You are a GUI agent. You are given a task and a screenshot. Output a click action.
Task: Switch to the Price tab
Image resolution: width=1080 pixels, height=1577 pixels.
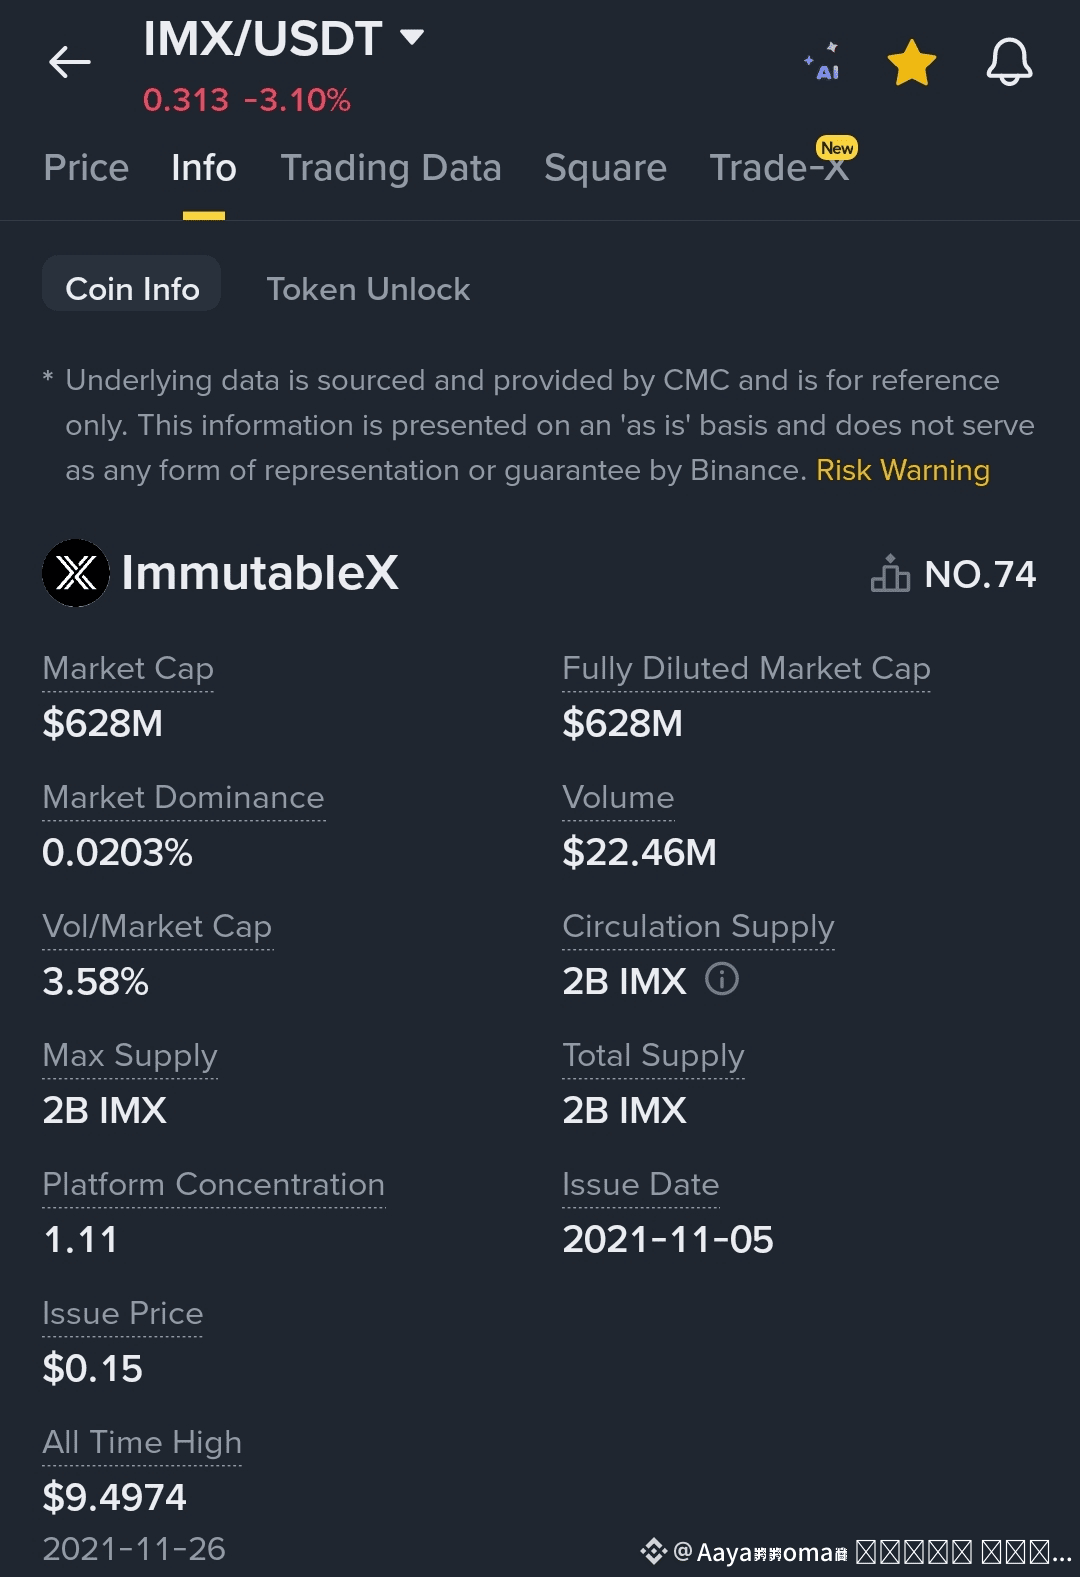pyautogui.click(x=86, y=168)
